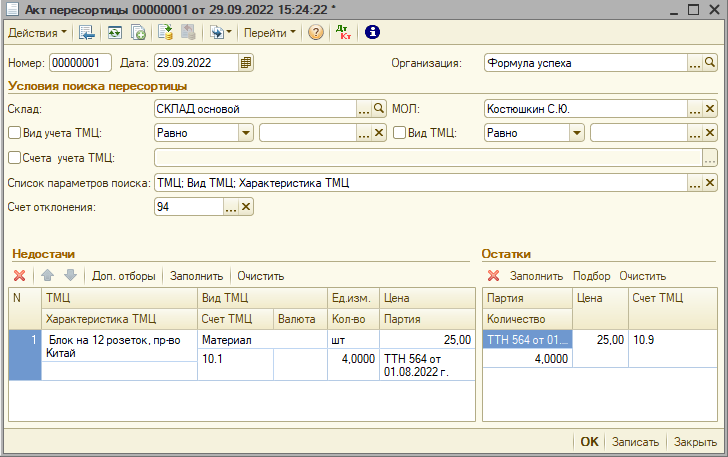Click the red delete icon in Недостачи
The height and width of the screenshot is (457, 728).
(x=19, y=276)
